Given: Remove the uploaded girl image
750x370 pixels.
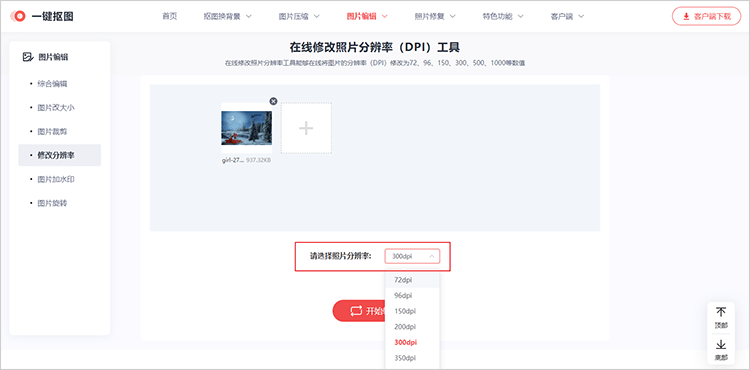Looking at the screenshot, I should point(273,101).
